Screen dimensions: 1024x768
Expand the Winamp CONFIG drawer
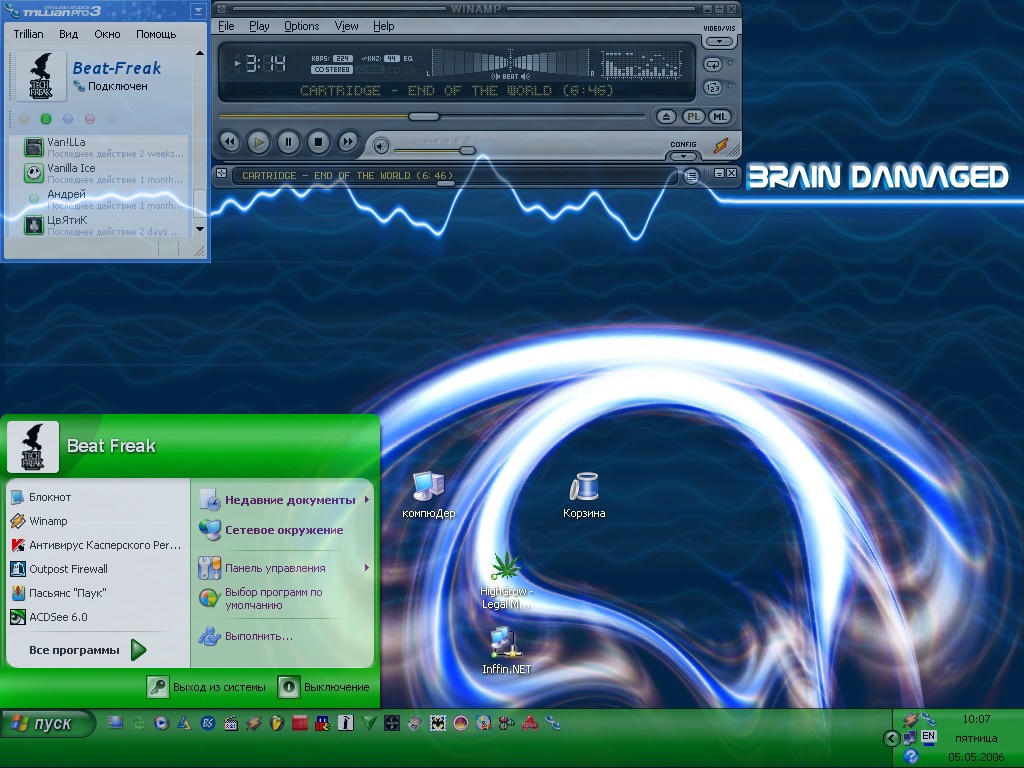point(683,156)
